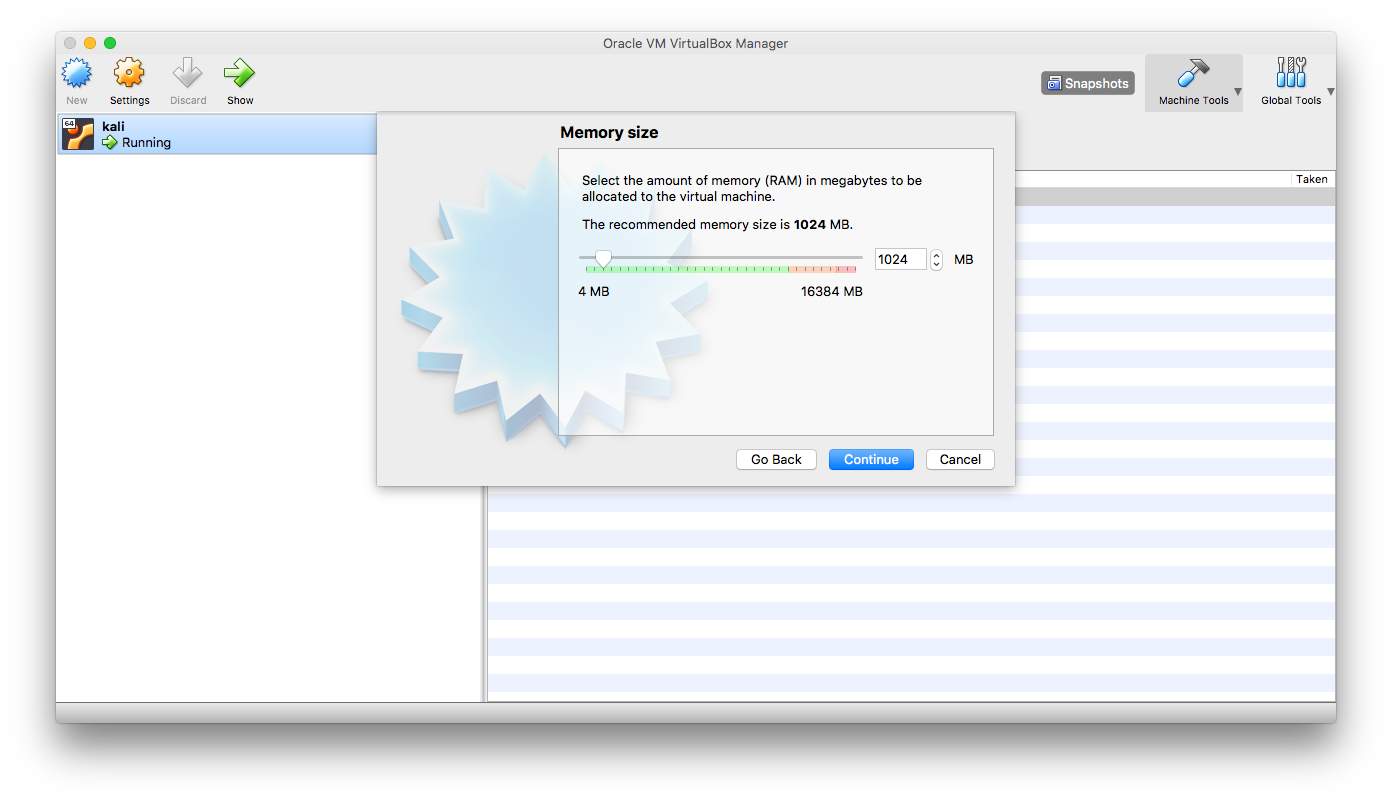Viewport: 1392px width, 803px height.
Task: Click the Discard arrow icon
Action: tap(187, 74)
